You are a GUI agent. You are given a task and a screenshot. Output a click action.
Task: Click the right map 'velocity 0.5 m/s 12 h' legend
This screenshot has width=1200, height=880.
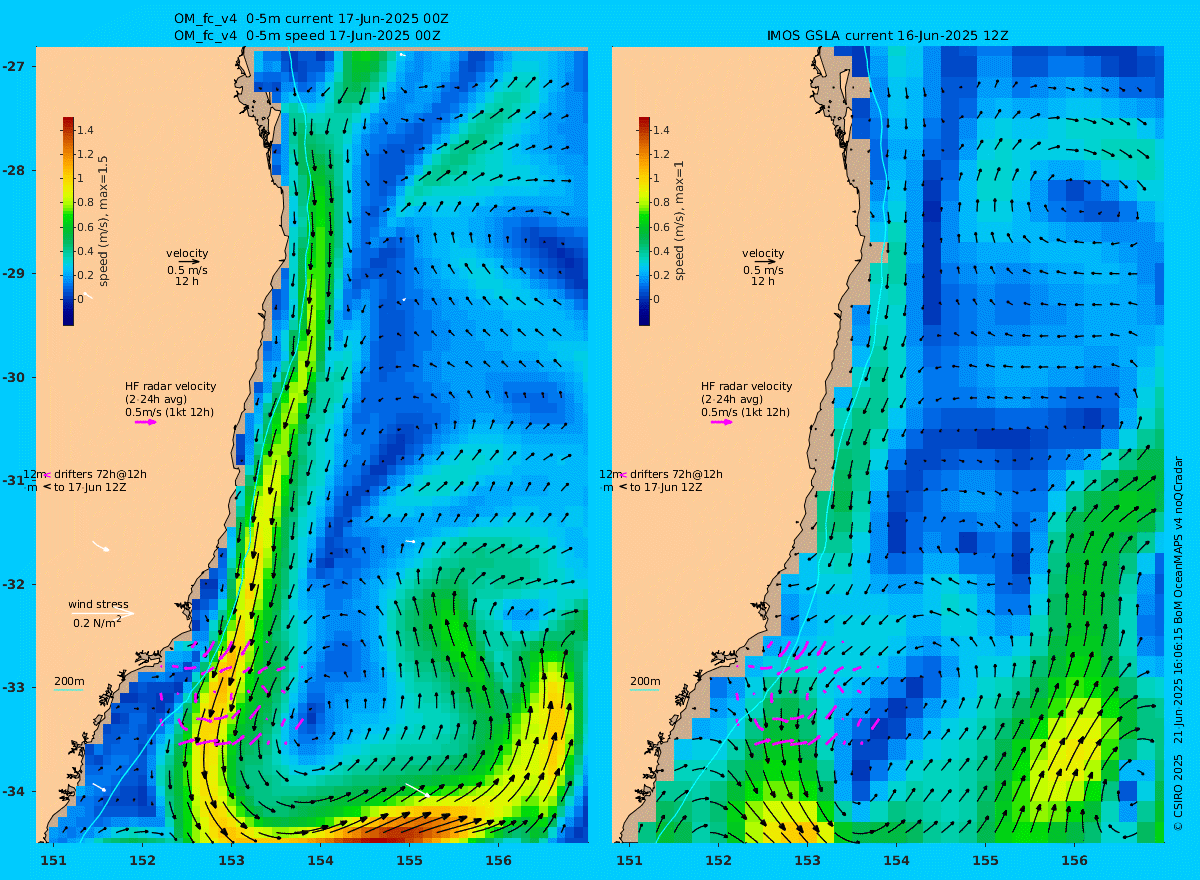point(763,267)
